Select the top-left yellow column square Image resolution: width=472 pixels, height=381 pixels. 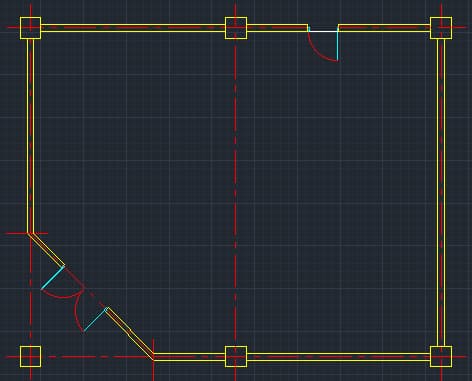(x=31, y=28)
